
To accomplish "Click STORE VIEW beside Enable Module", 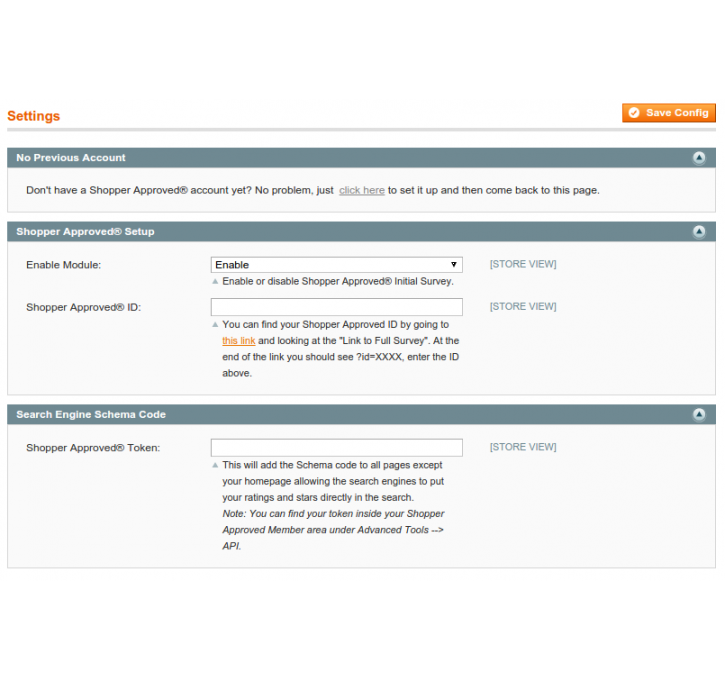I will [x=523, y=264].
